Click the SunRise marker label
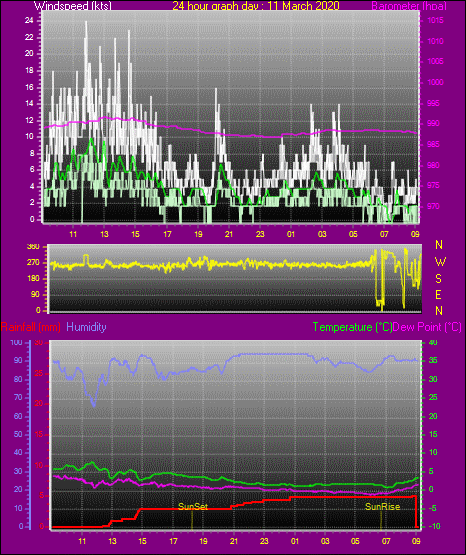Viewport: 466px width, 555px height. [x=382, y=507]
